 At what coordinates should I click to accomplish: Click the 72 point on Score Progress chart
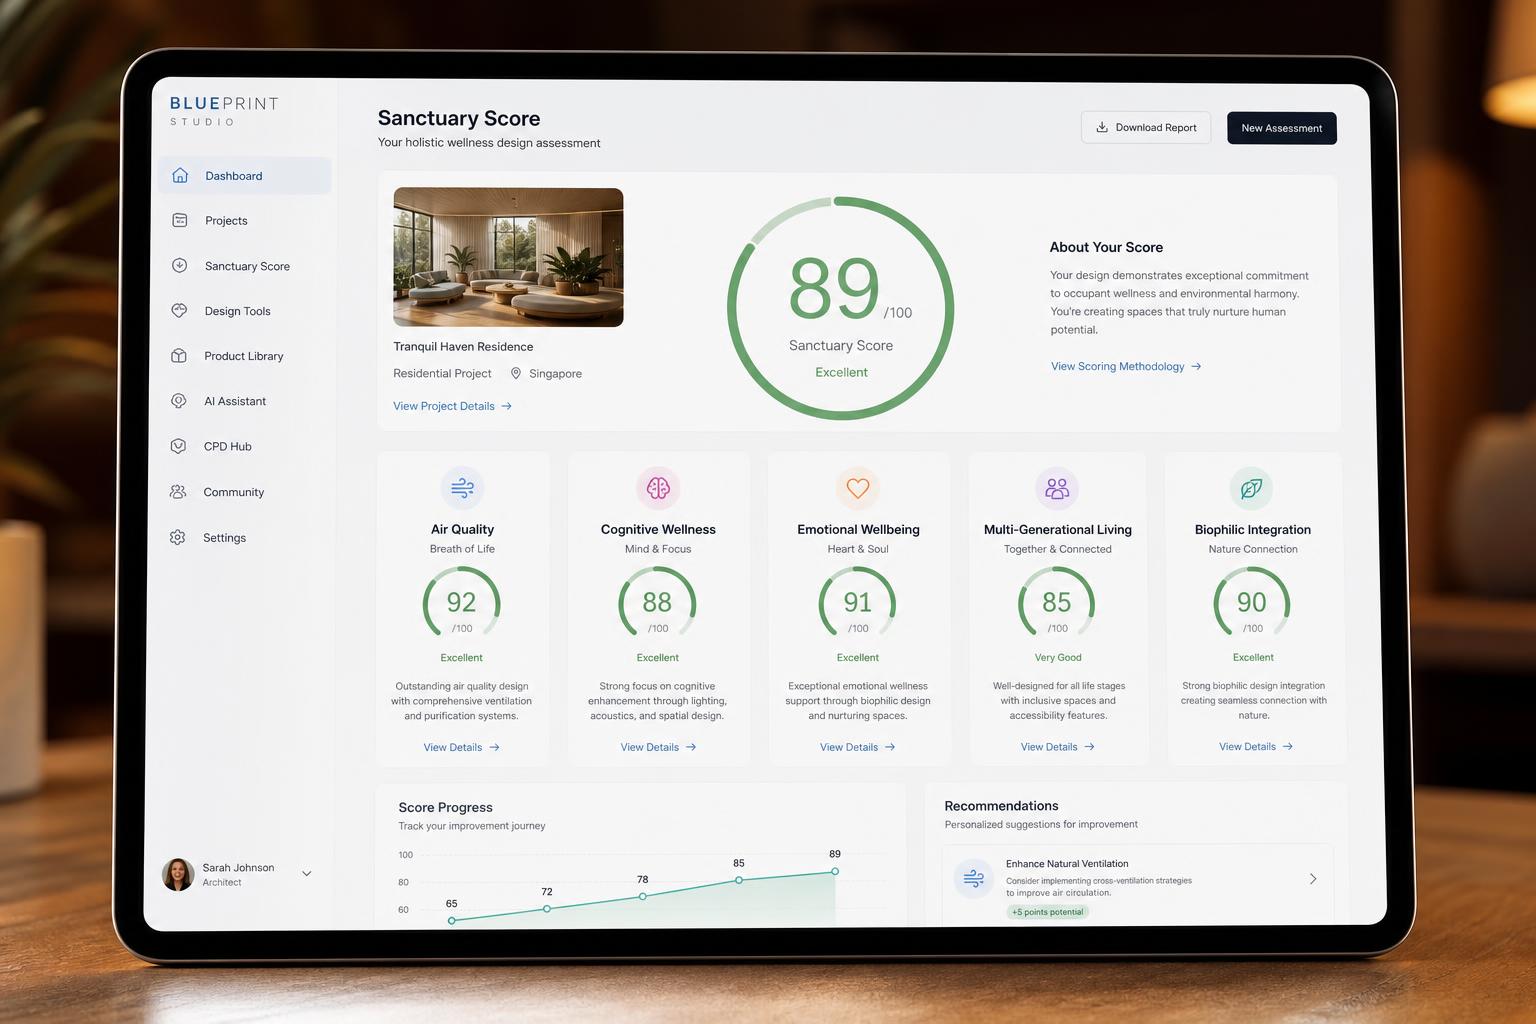pyautogui.click(x=547, y=909)
